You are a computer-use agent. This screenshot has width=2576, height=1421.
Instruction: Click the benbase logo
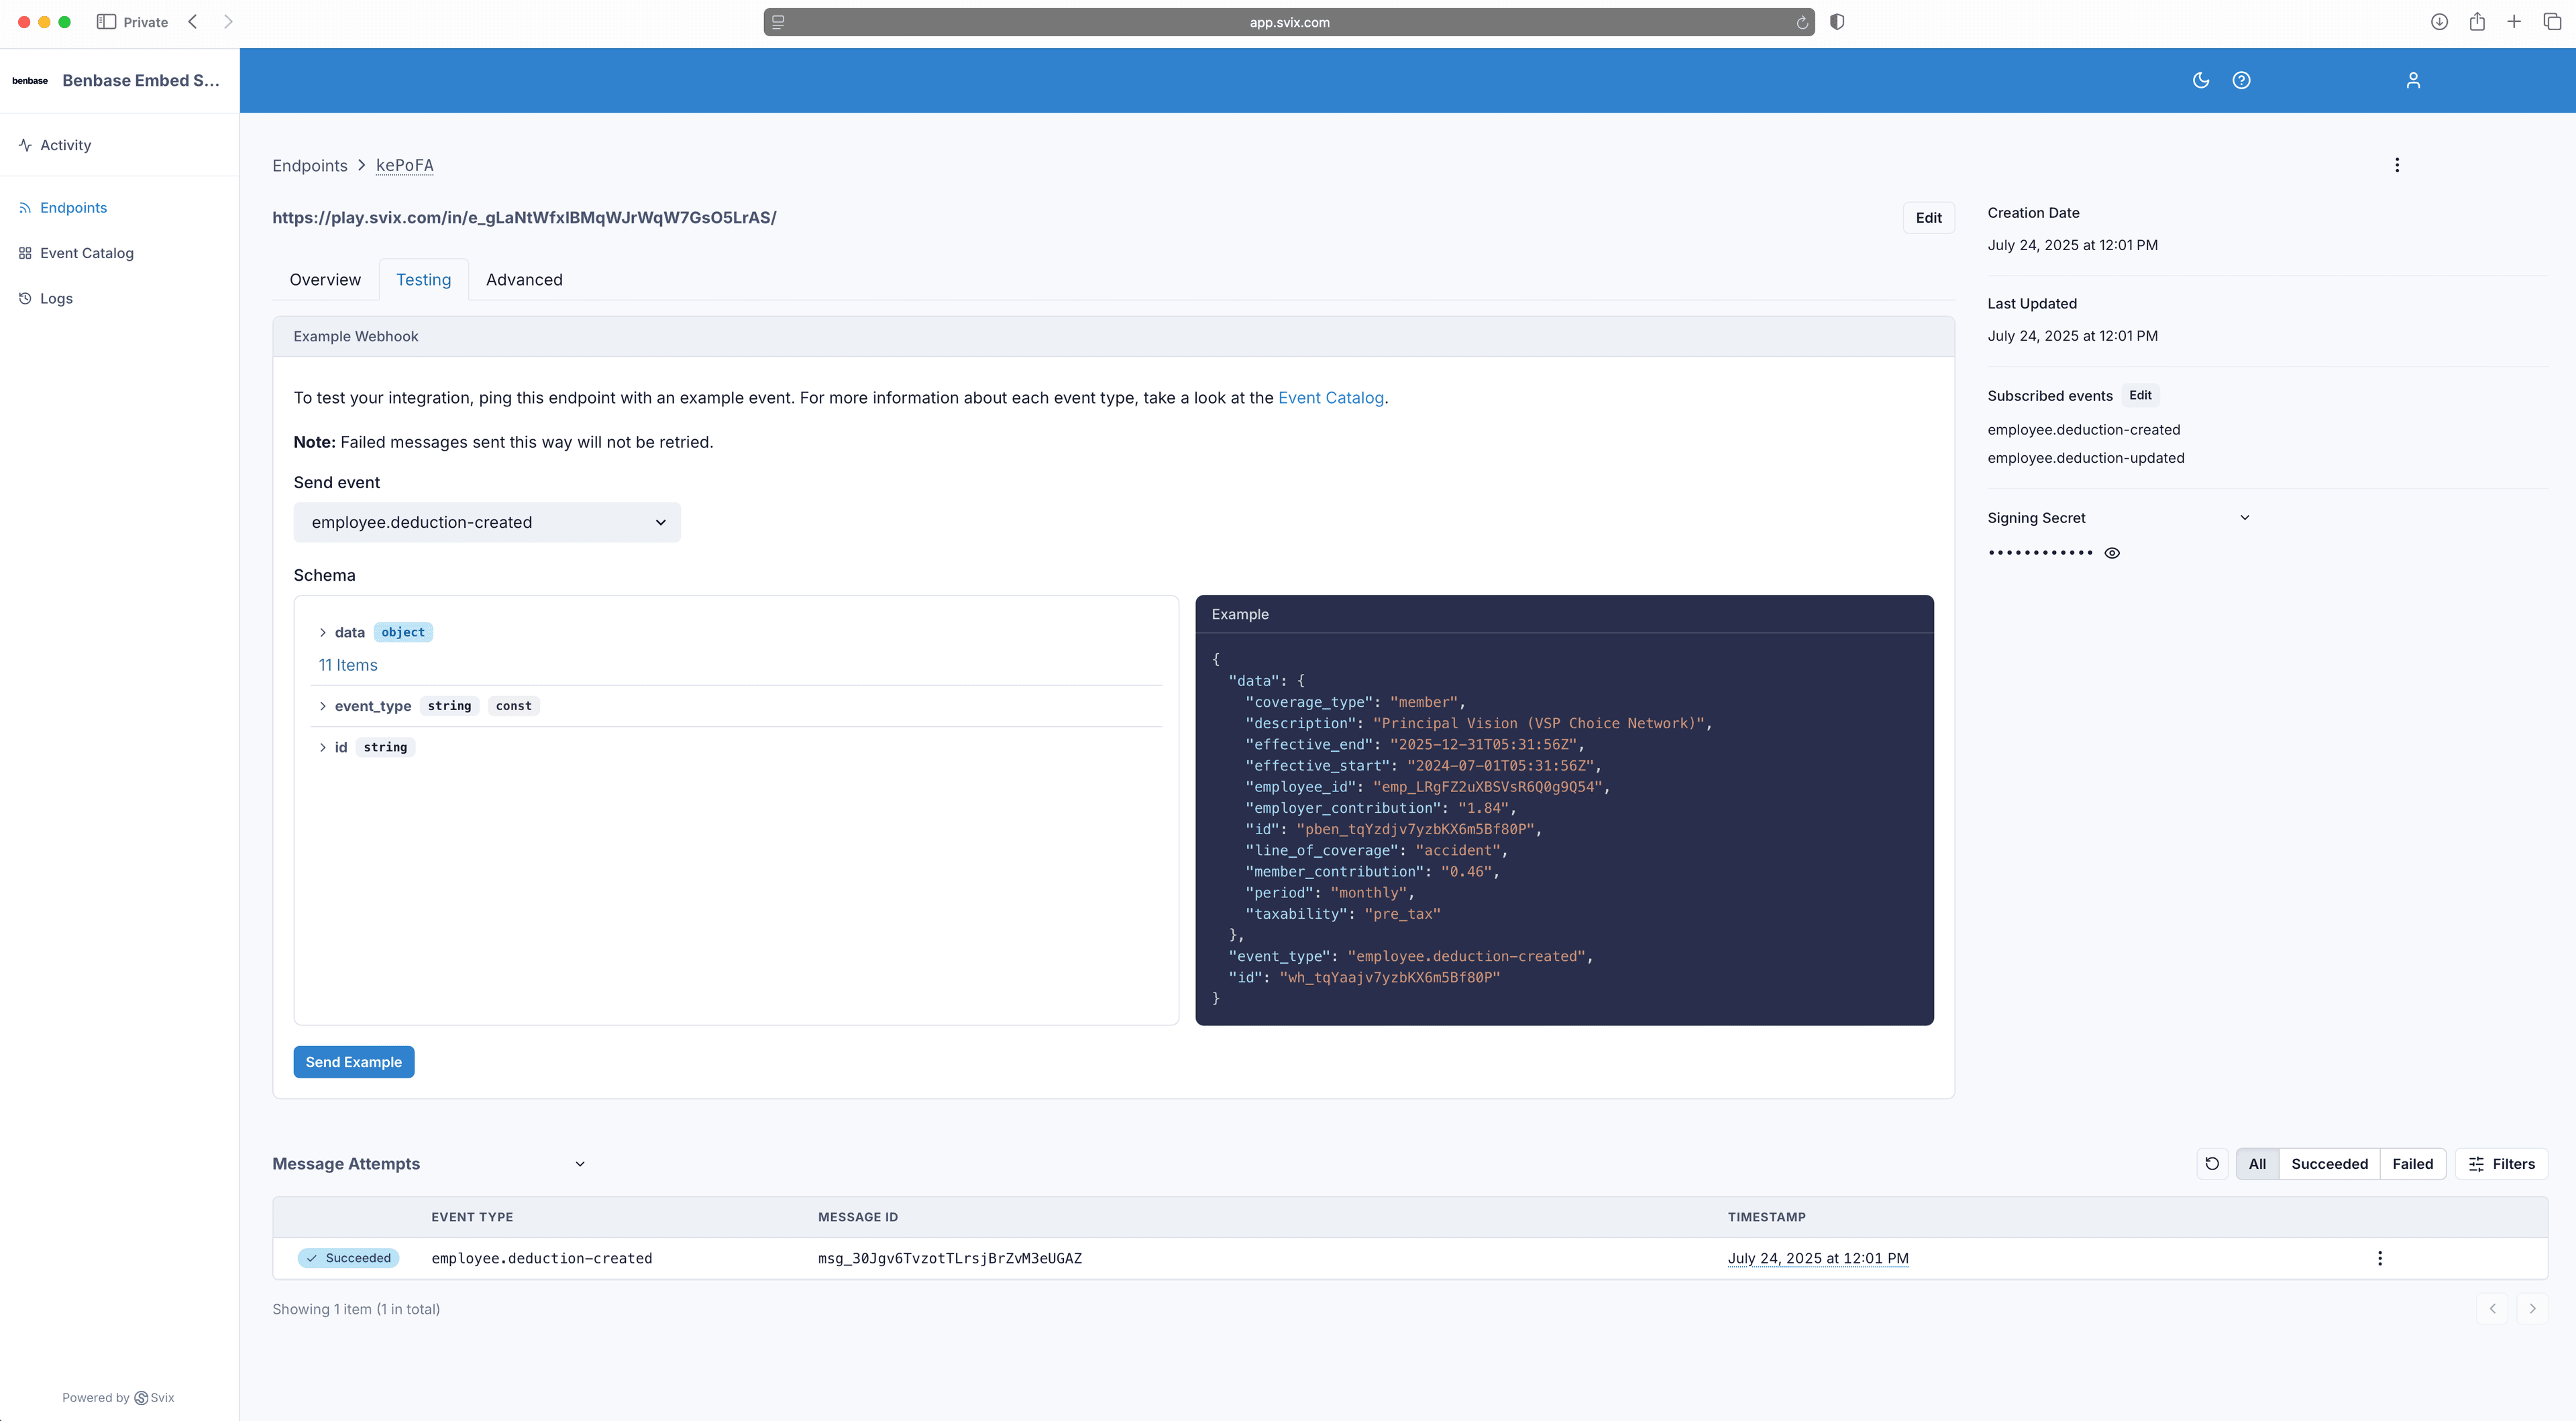[30, 81]
